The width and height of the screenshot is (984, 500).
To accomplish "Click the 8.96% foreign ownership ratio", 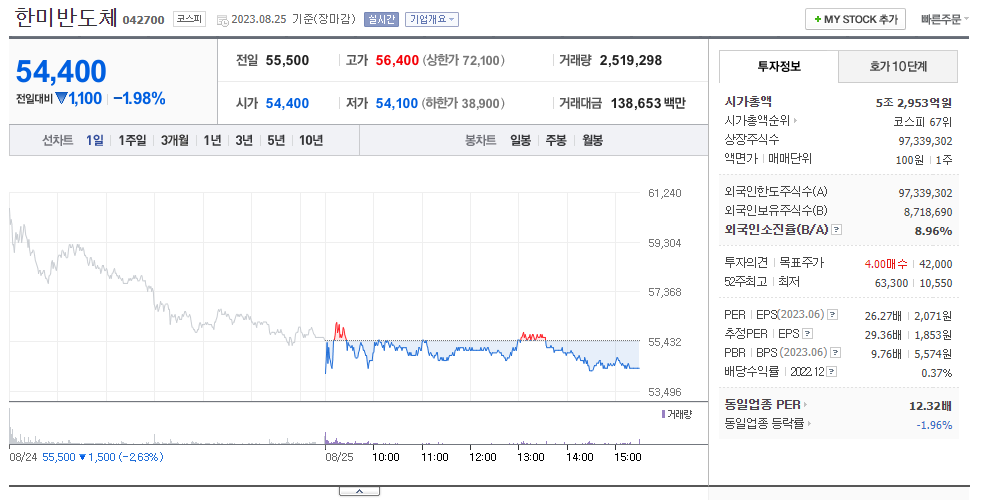I will tap(933, 231).
